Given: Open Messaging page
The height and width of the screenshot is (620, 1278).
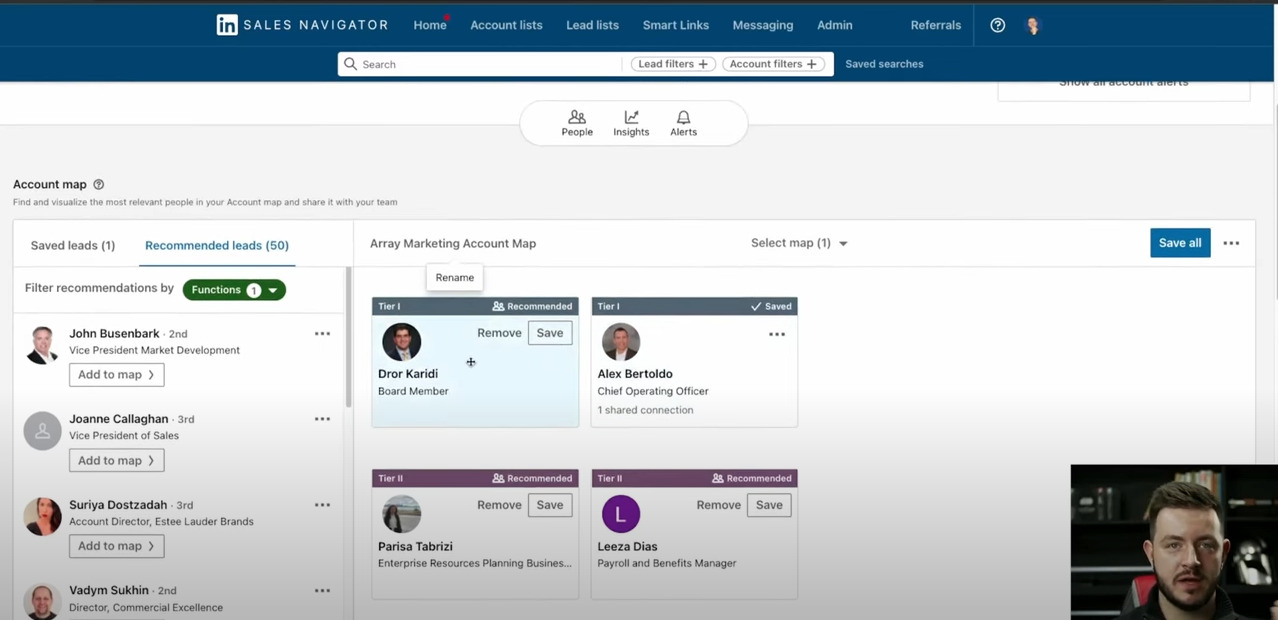Looking at the screenshot, I should click(763, 25).
